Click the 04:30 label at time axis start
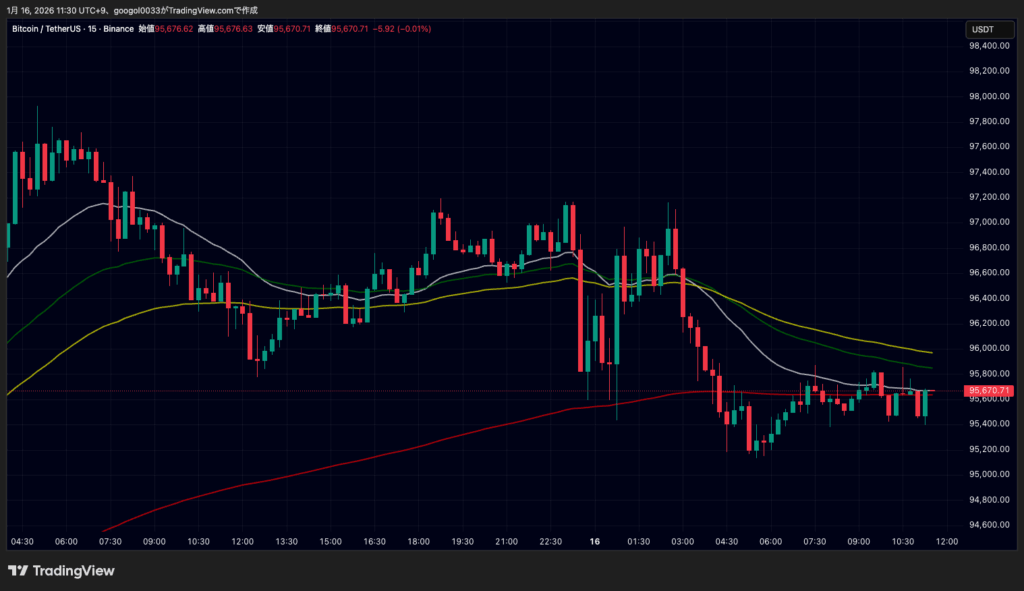1024x591 pixels. [x=22, y=541]
